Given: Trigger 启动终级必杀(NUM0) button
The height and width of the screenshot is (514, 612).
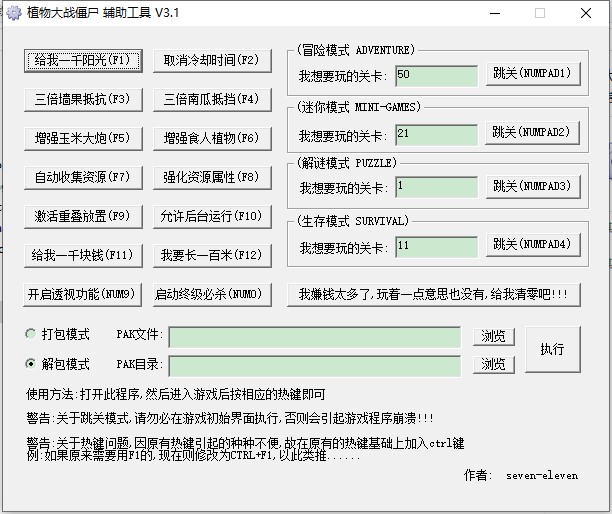Looking at the screenshot, I should coord(212,295).
